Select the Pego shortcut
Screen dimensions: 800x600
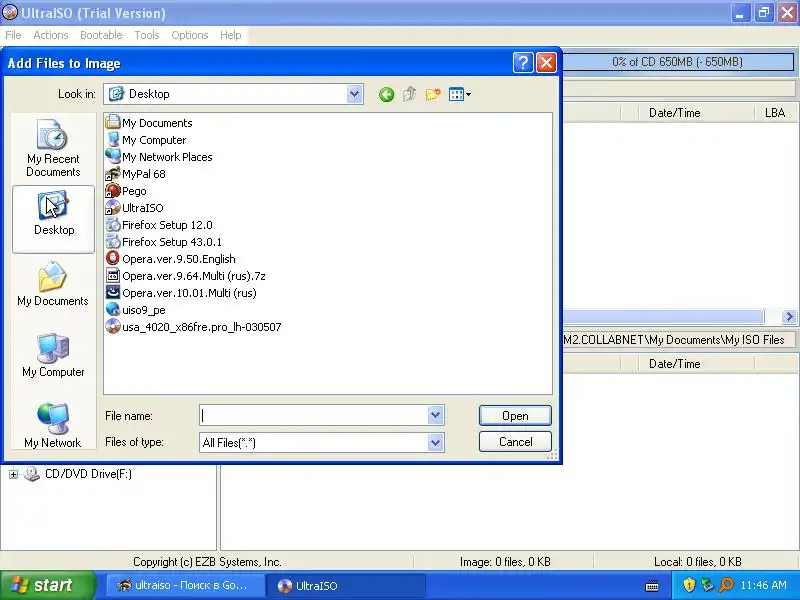tap(126, 191)
